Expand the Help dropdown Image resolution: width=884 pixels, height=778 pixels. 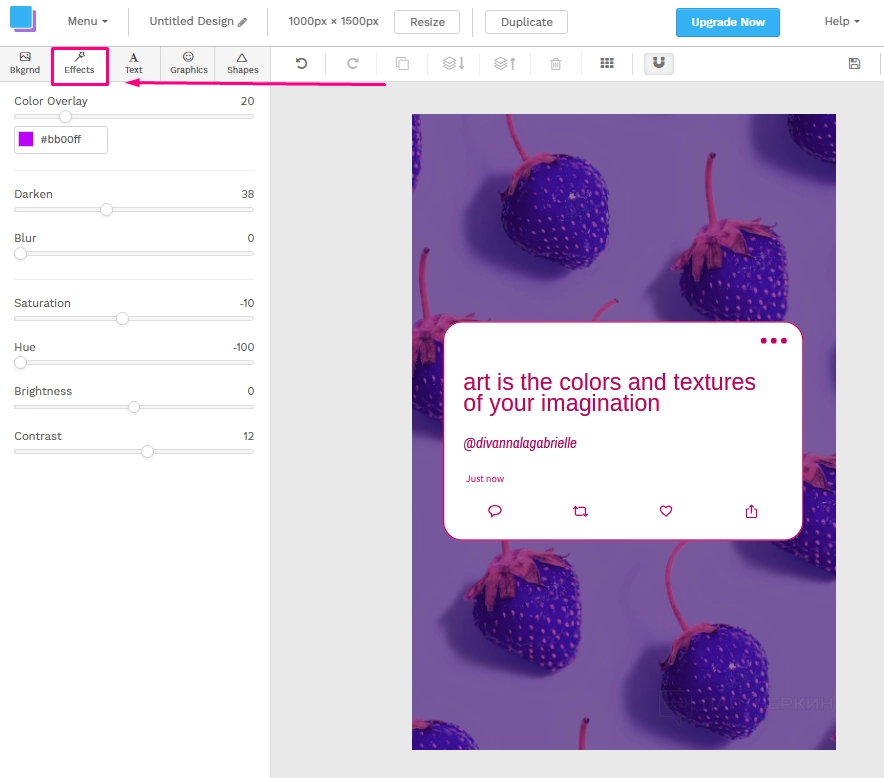(841, 21)
